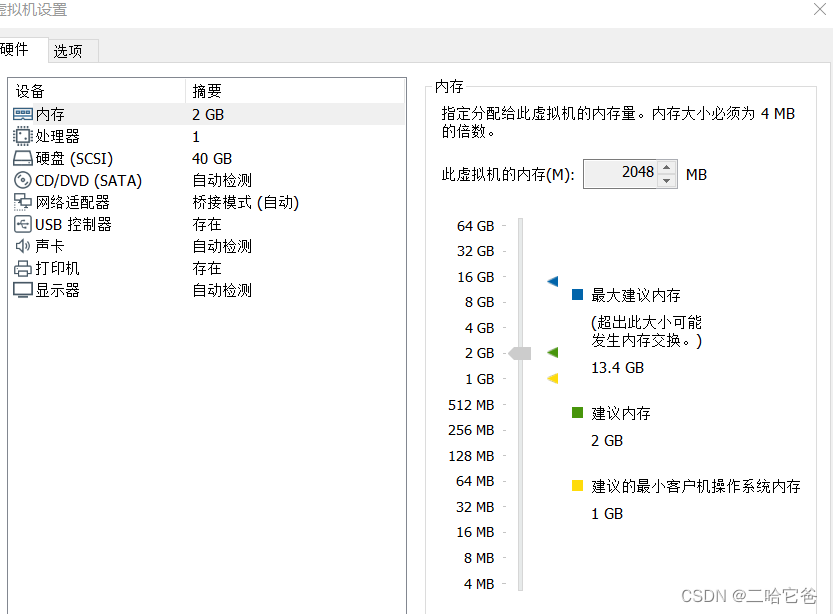Click the green recommended memory marker
The height and width of the screenshot is (614, 833).
[552, 352]
